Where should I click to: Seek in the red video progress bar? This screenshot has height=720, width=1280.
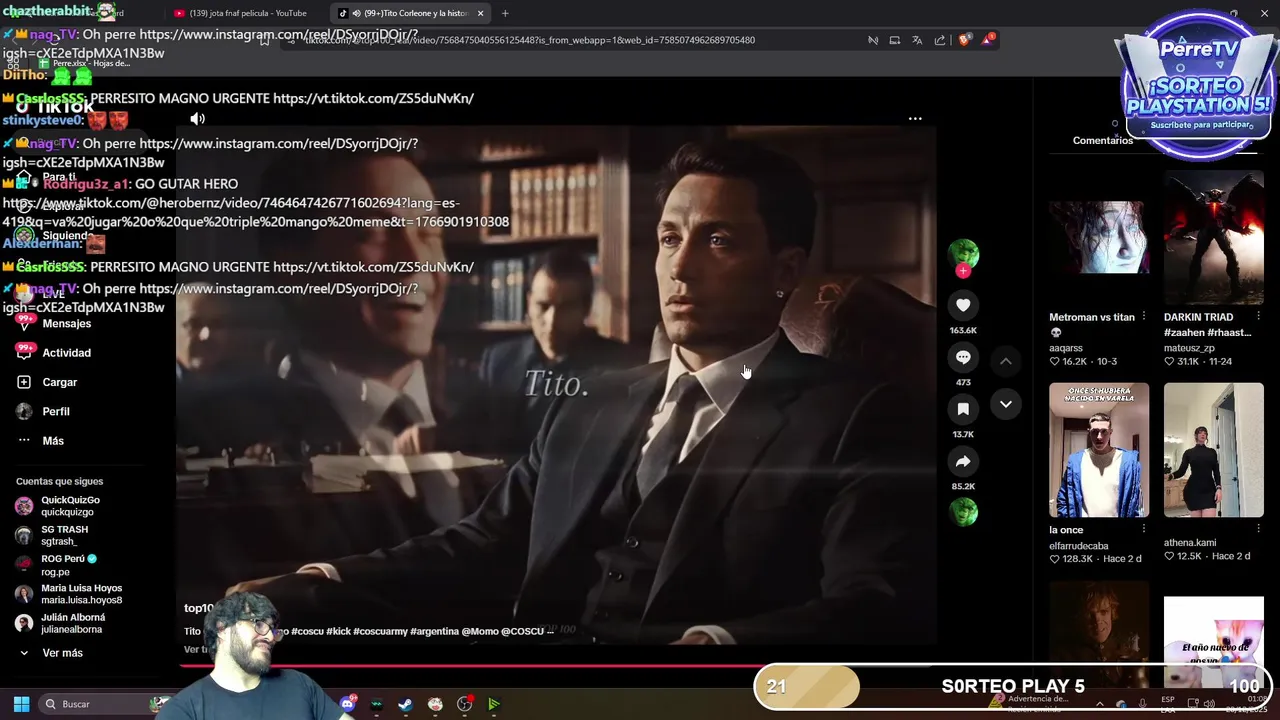pos(556,664)
